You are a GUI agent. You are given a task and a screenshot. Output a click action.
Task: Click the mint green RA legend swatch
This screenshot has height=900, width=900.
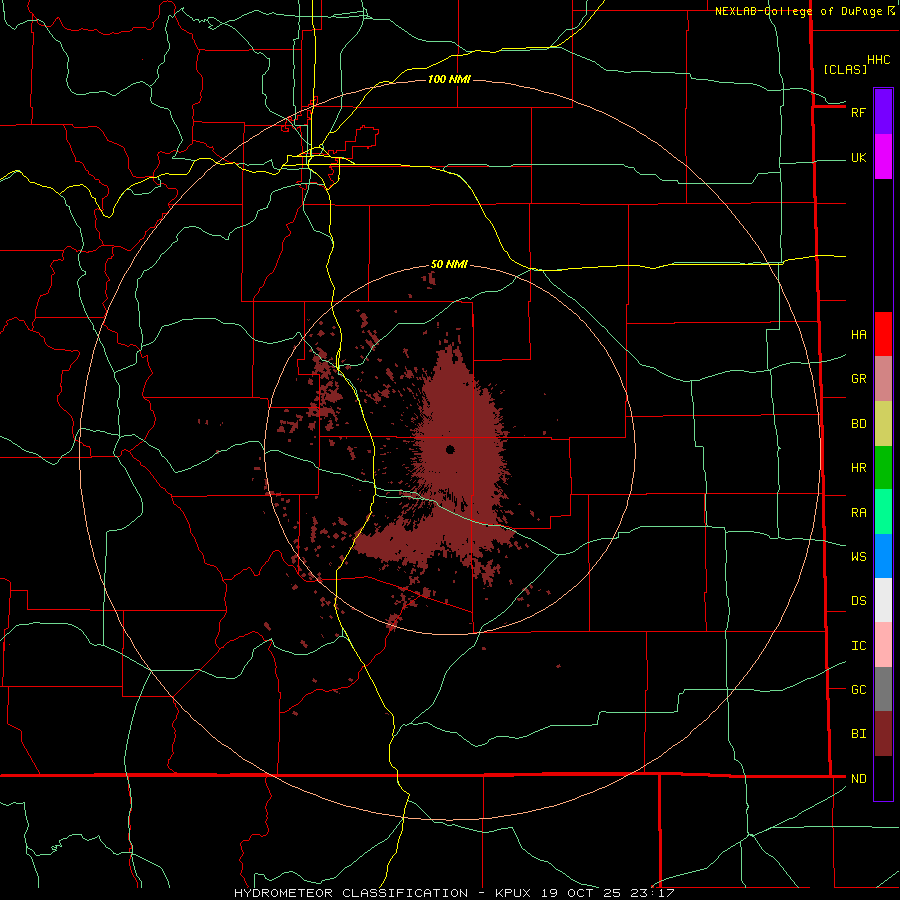pos(883,512)
